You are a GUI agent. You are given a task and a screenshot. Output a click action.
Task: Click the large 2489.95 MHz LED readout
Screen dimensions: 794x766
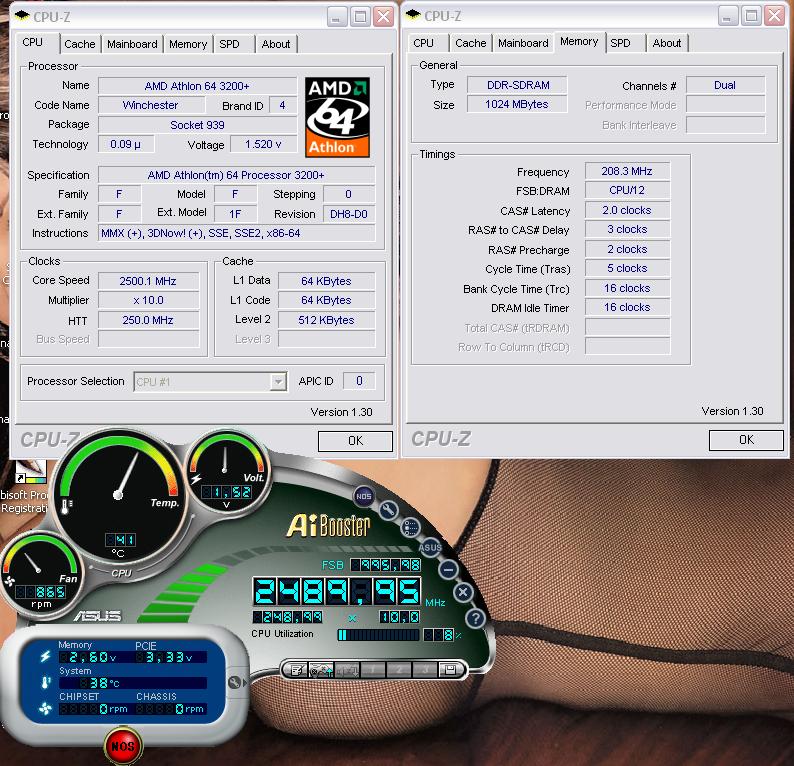click(337, 591)
